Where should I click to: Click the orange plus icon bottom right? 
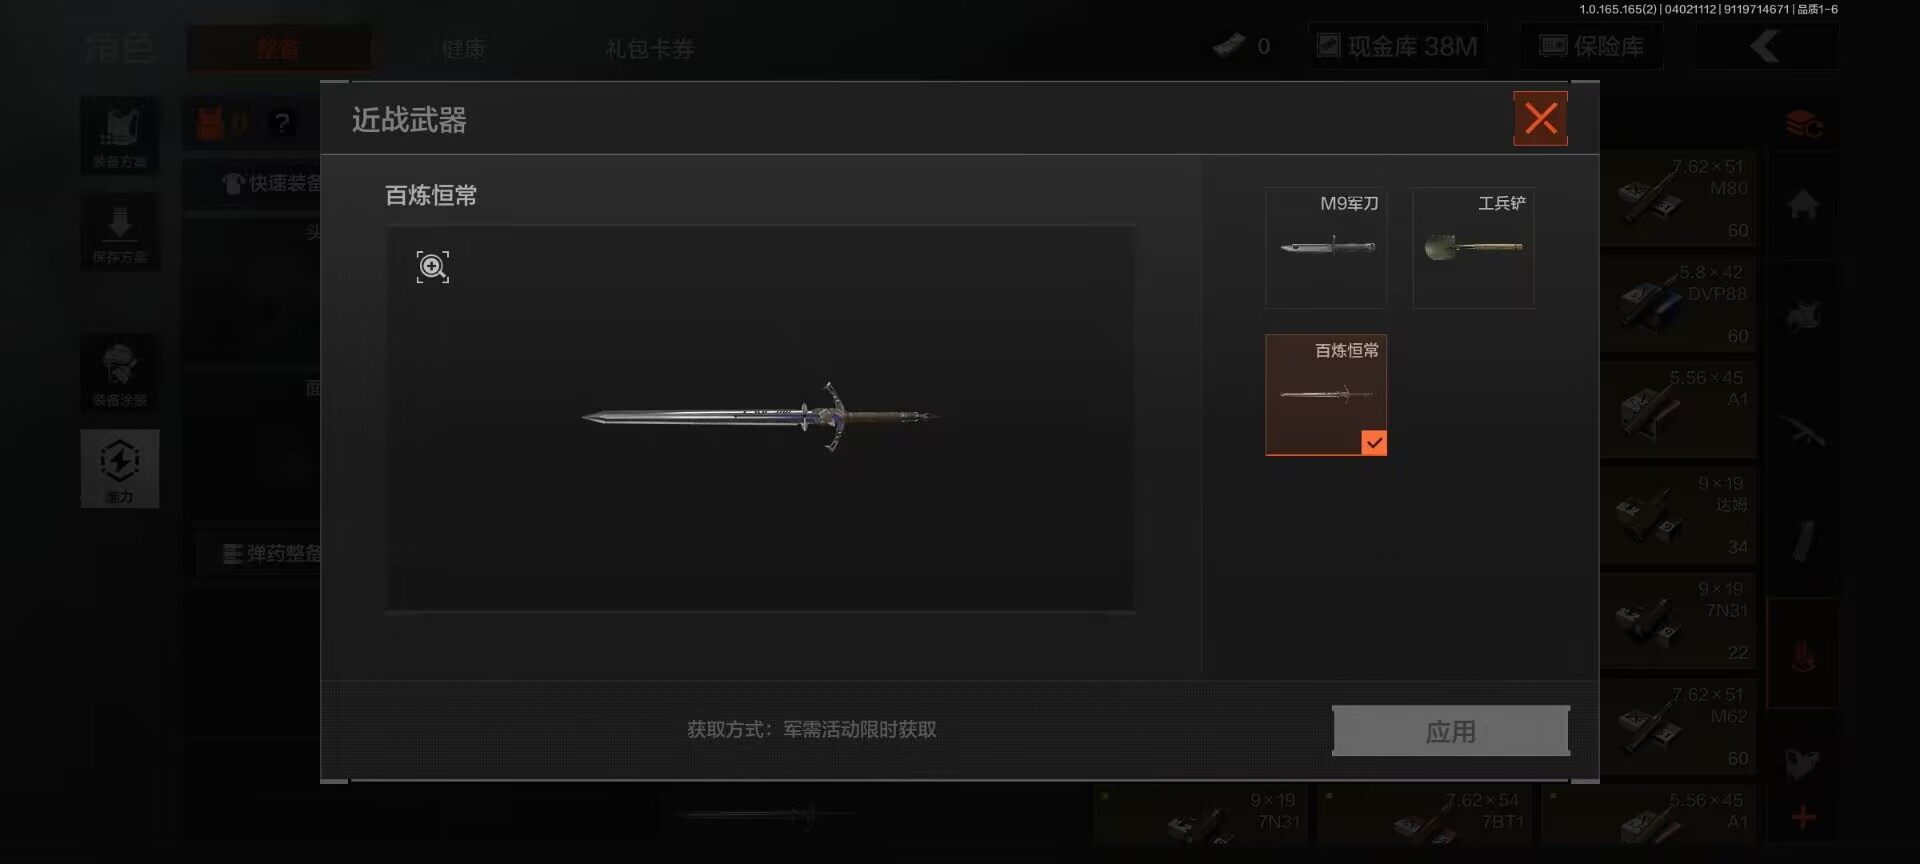coord(1803,818)
